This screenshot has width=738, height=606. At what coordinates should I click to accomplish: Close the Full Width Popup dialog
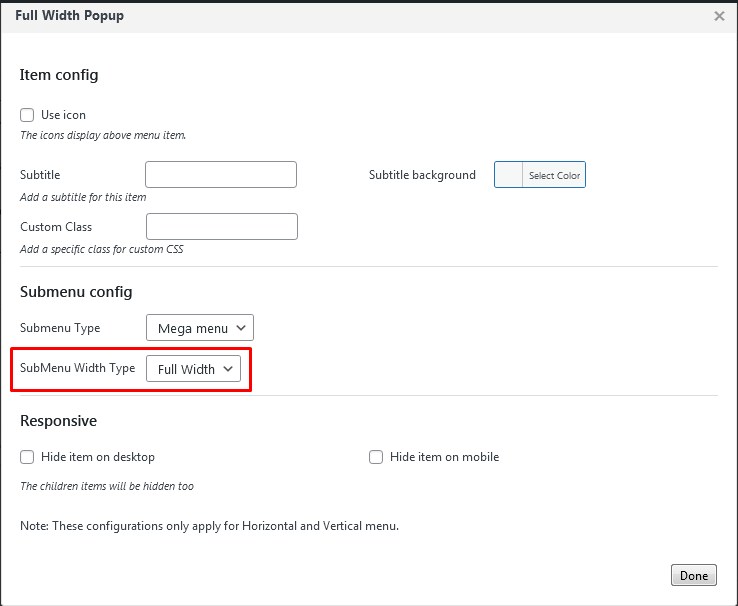tap(719, 16)
